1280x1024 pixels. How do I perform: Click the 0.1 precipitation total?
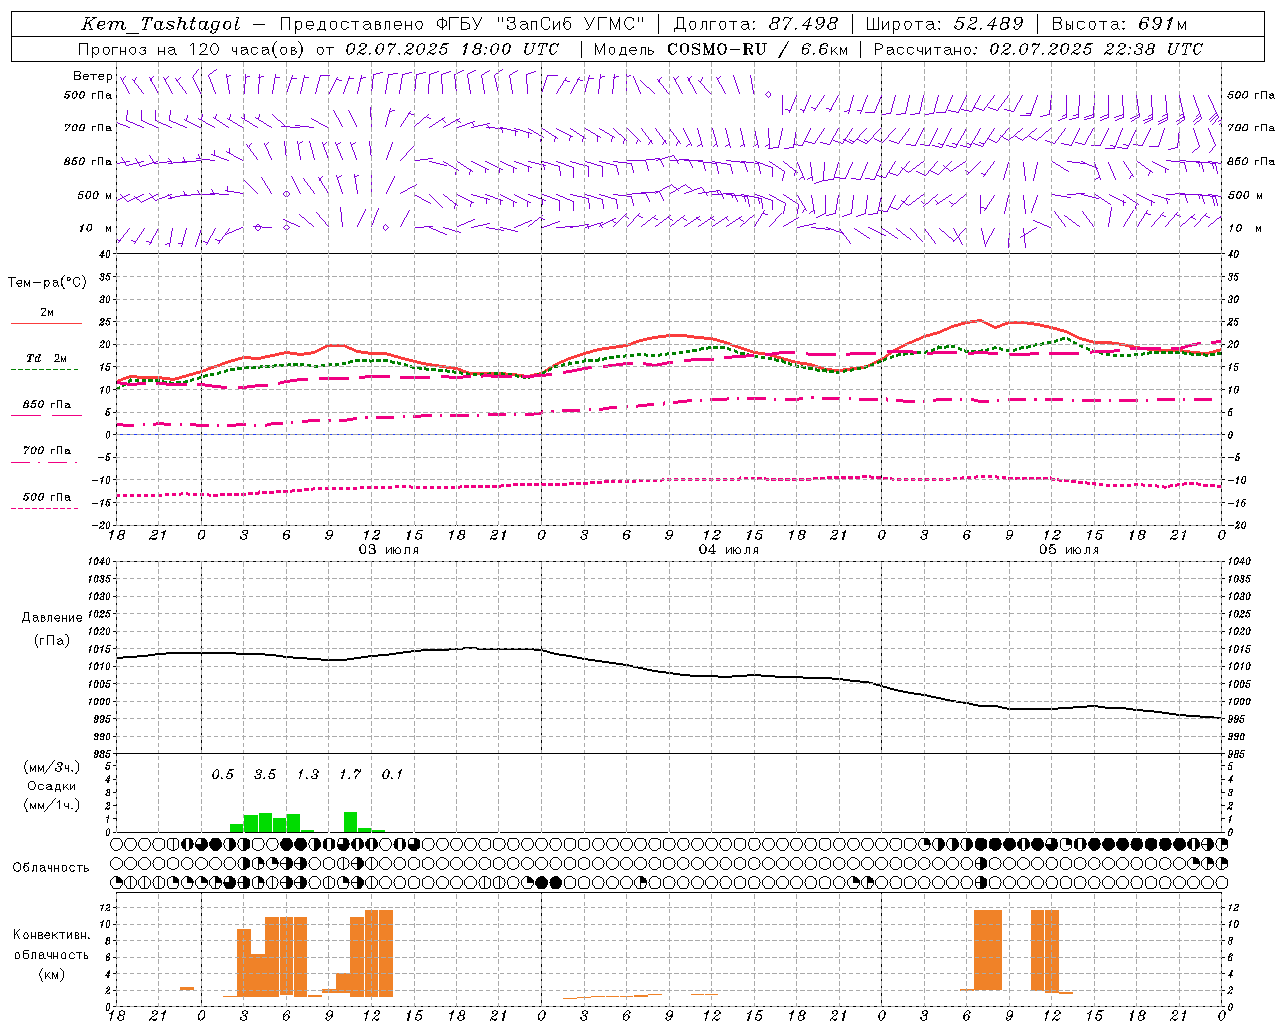[x=392, y=774]
